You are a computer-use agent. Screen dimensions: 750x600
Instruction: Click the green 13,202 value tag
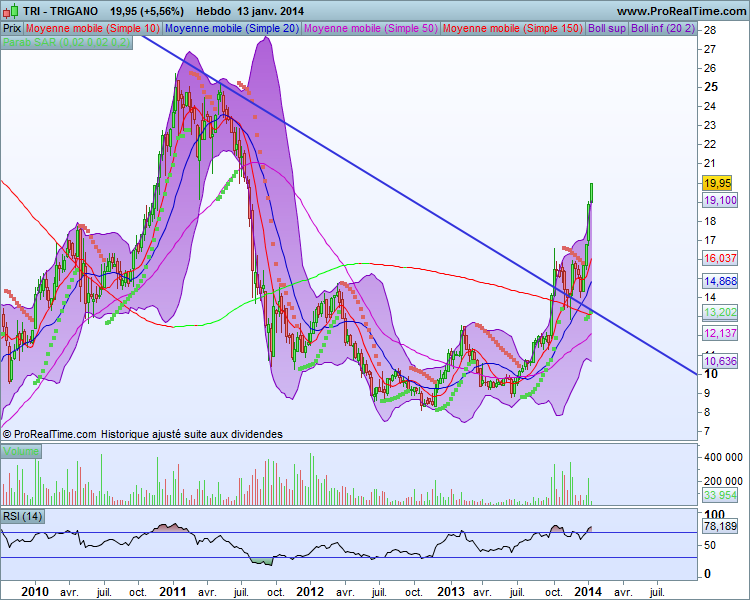coord(720,312)
